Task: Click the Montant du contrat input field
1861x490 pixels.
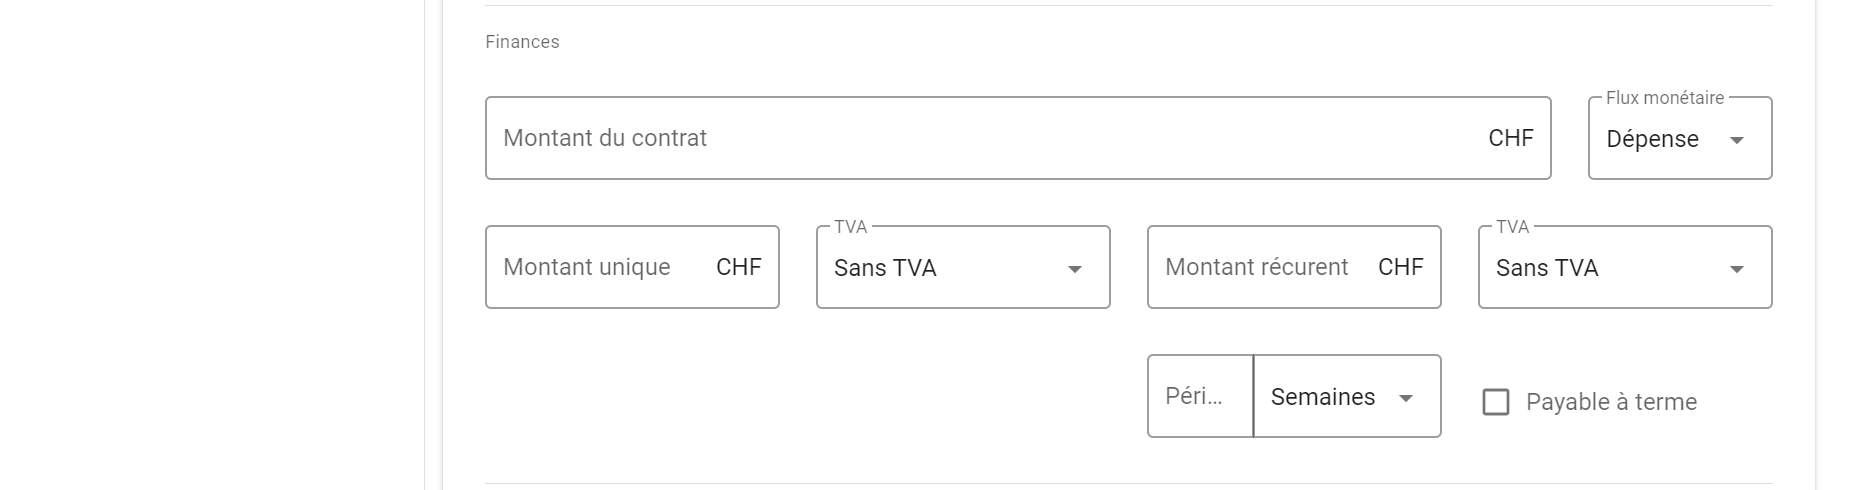Action: click(990, 138)
